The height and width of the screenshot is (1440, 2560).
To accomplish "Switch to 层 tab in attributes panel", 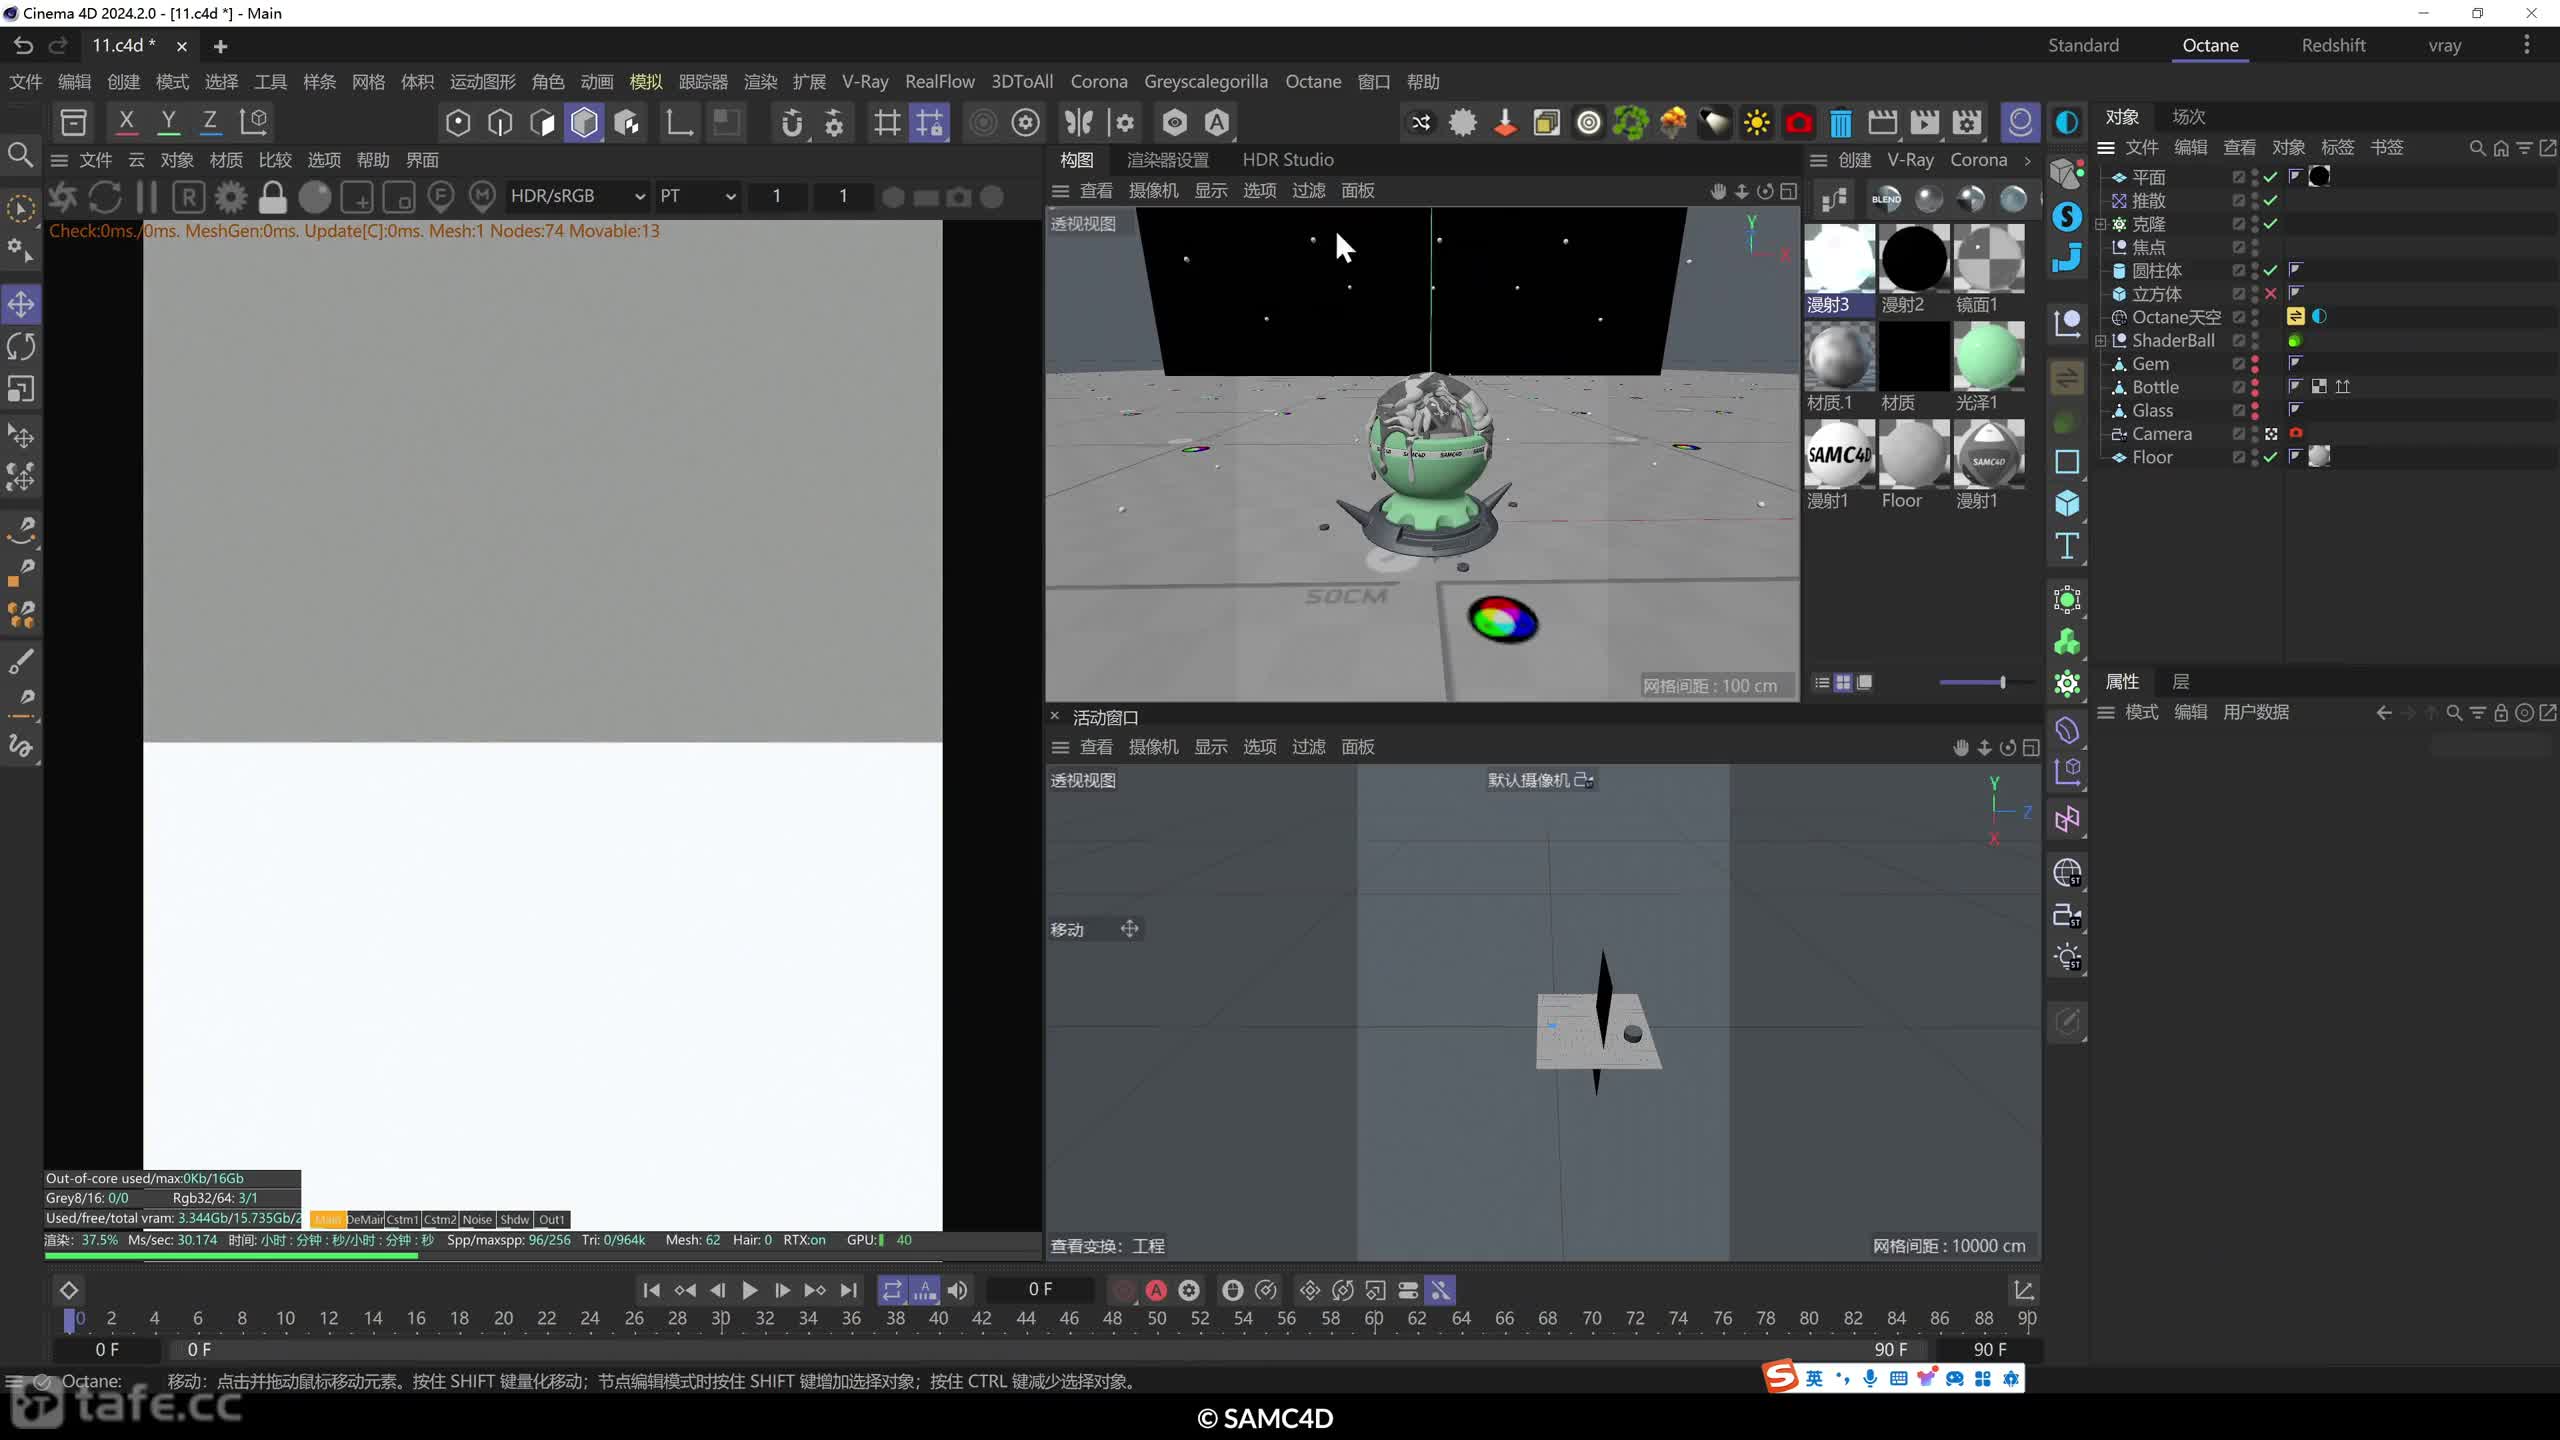I will click(x=2181, y=682).
